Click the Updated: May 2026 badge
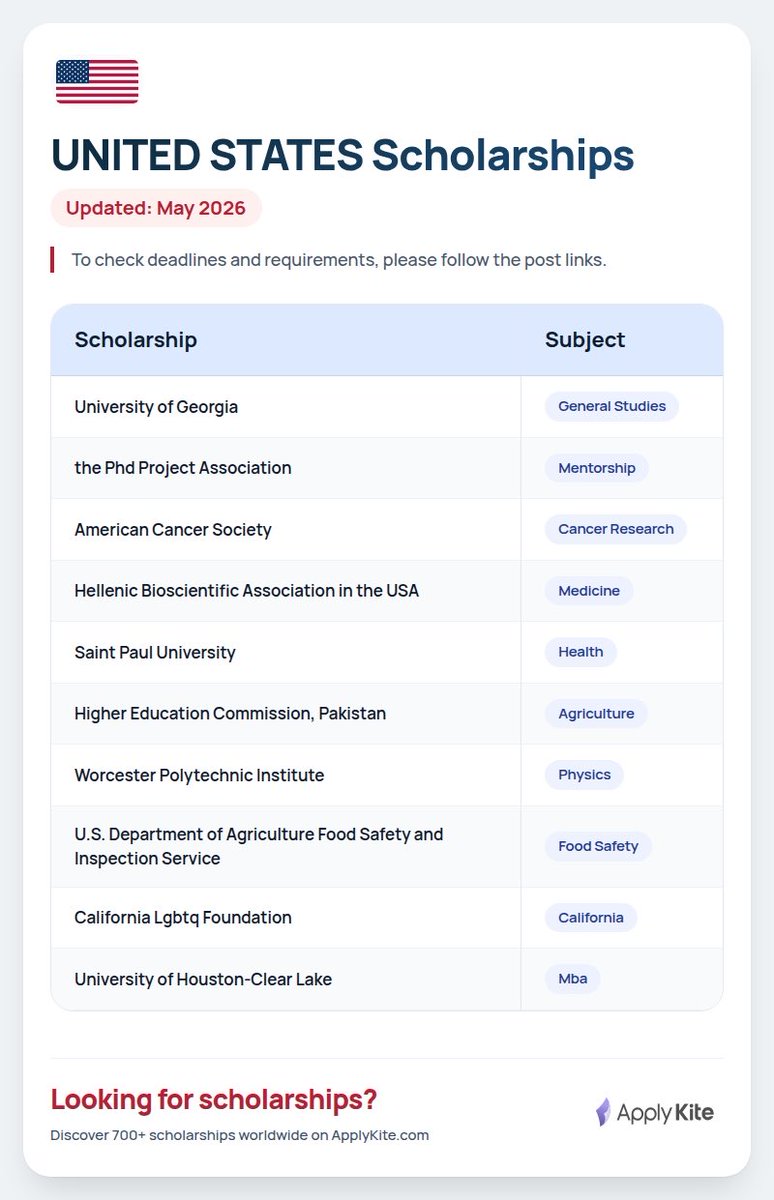Screen dimensions: 774x1200 click(156, 208)
